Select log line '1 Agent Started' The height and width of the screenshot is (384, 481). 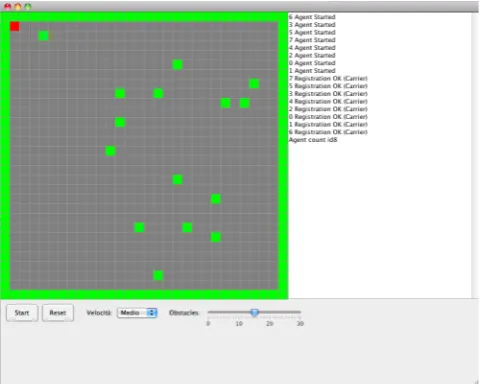pyautogui.click(x=312, y=71)
